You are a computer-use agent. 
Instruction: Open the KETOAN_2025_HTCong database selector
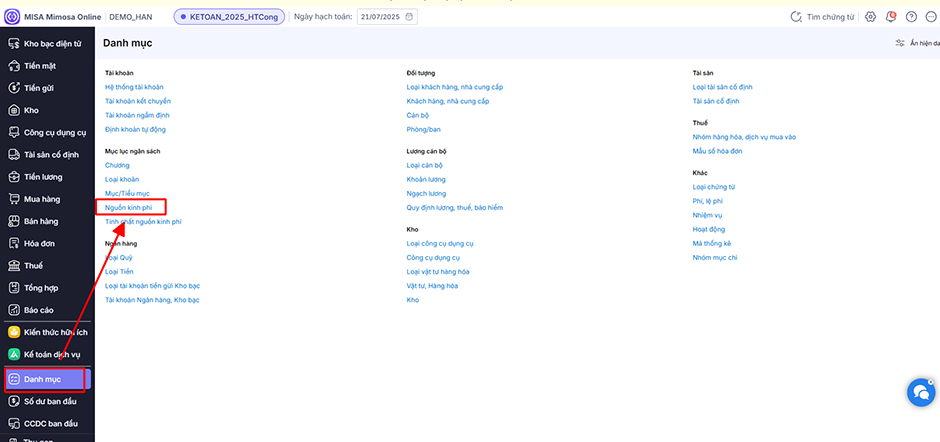point(229,17)
